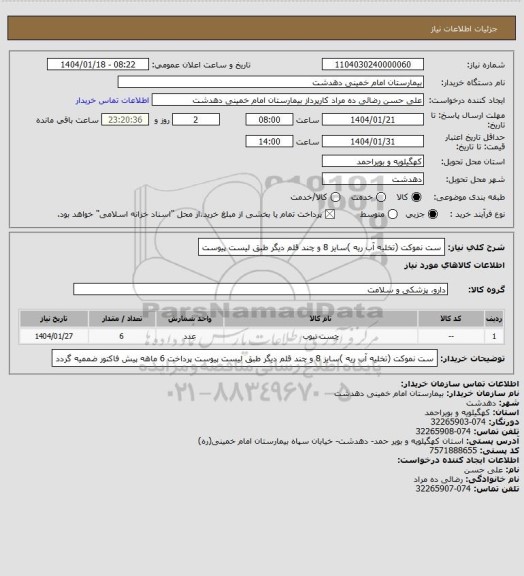Image resolution: width=524 pixels, height=576 pixels.
Task: Click the item code cell showing --
Action: 451,336
